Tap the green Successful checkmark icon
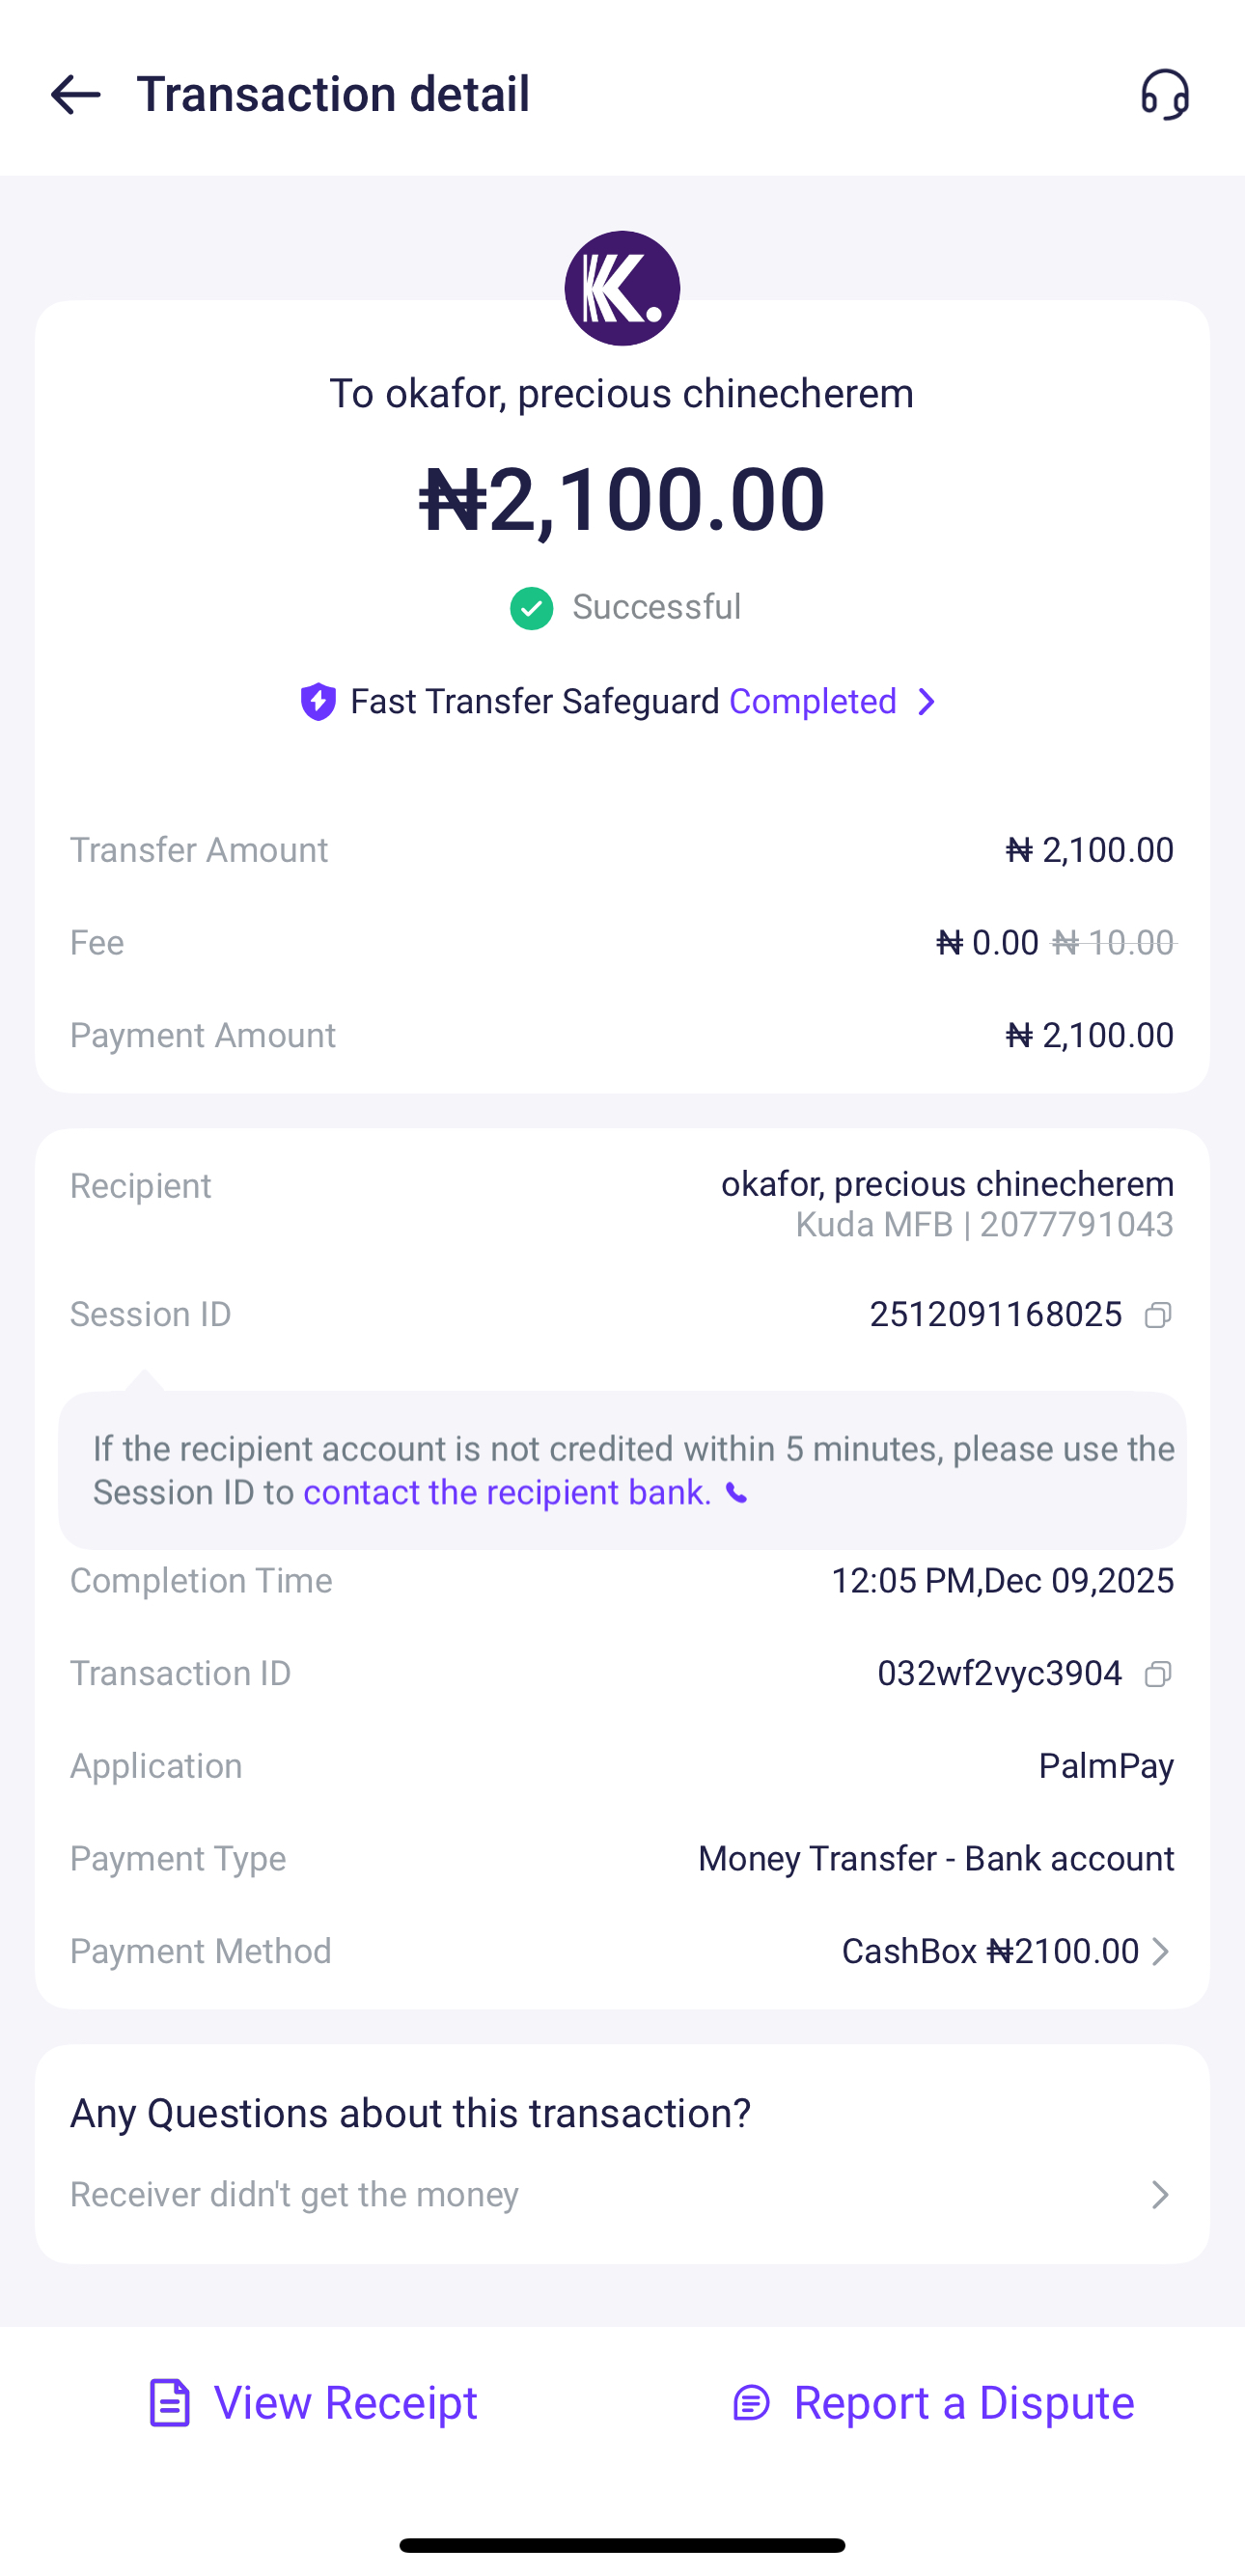 click(x=531, y=608)
